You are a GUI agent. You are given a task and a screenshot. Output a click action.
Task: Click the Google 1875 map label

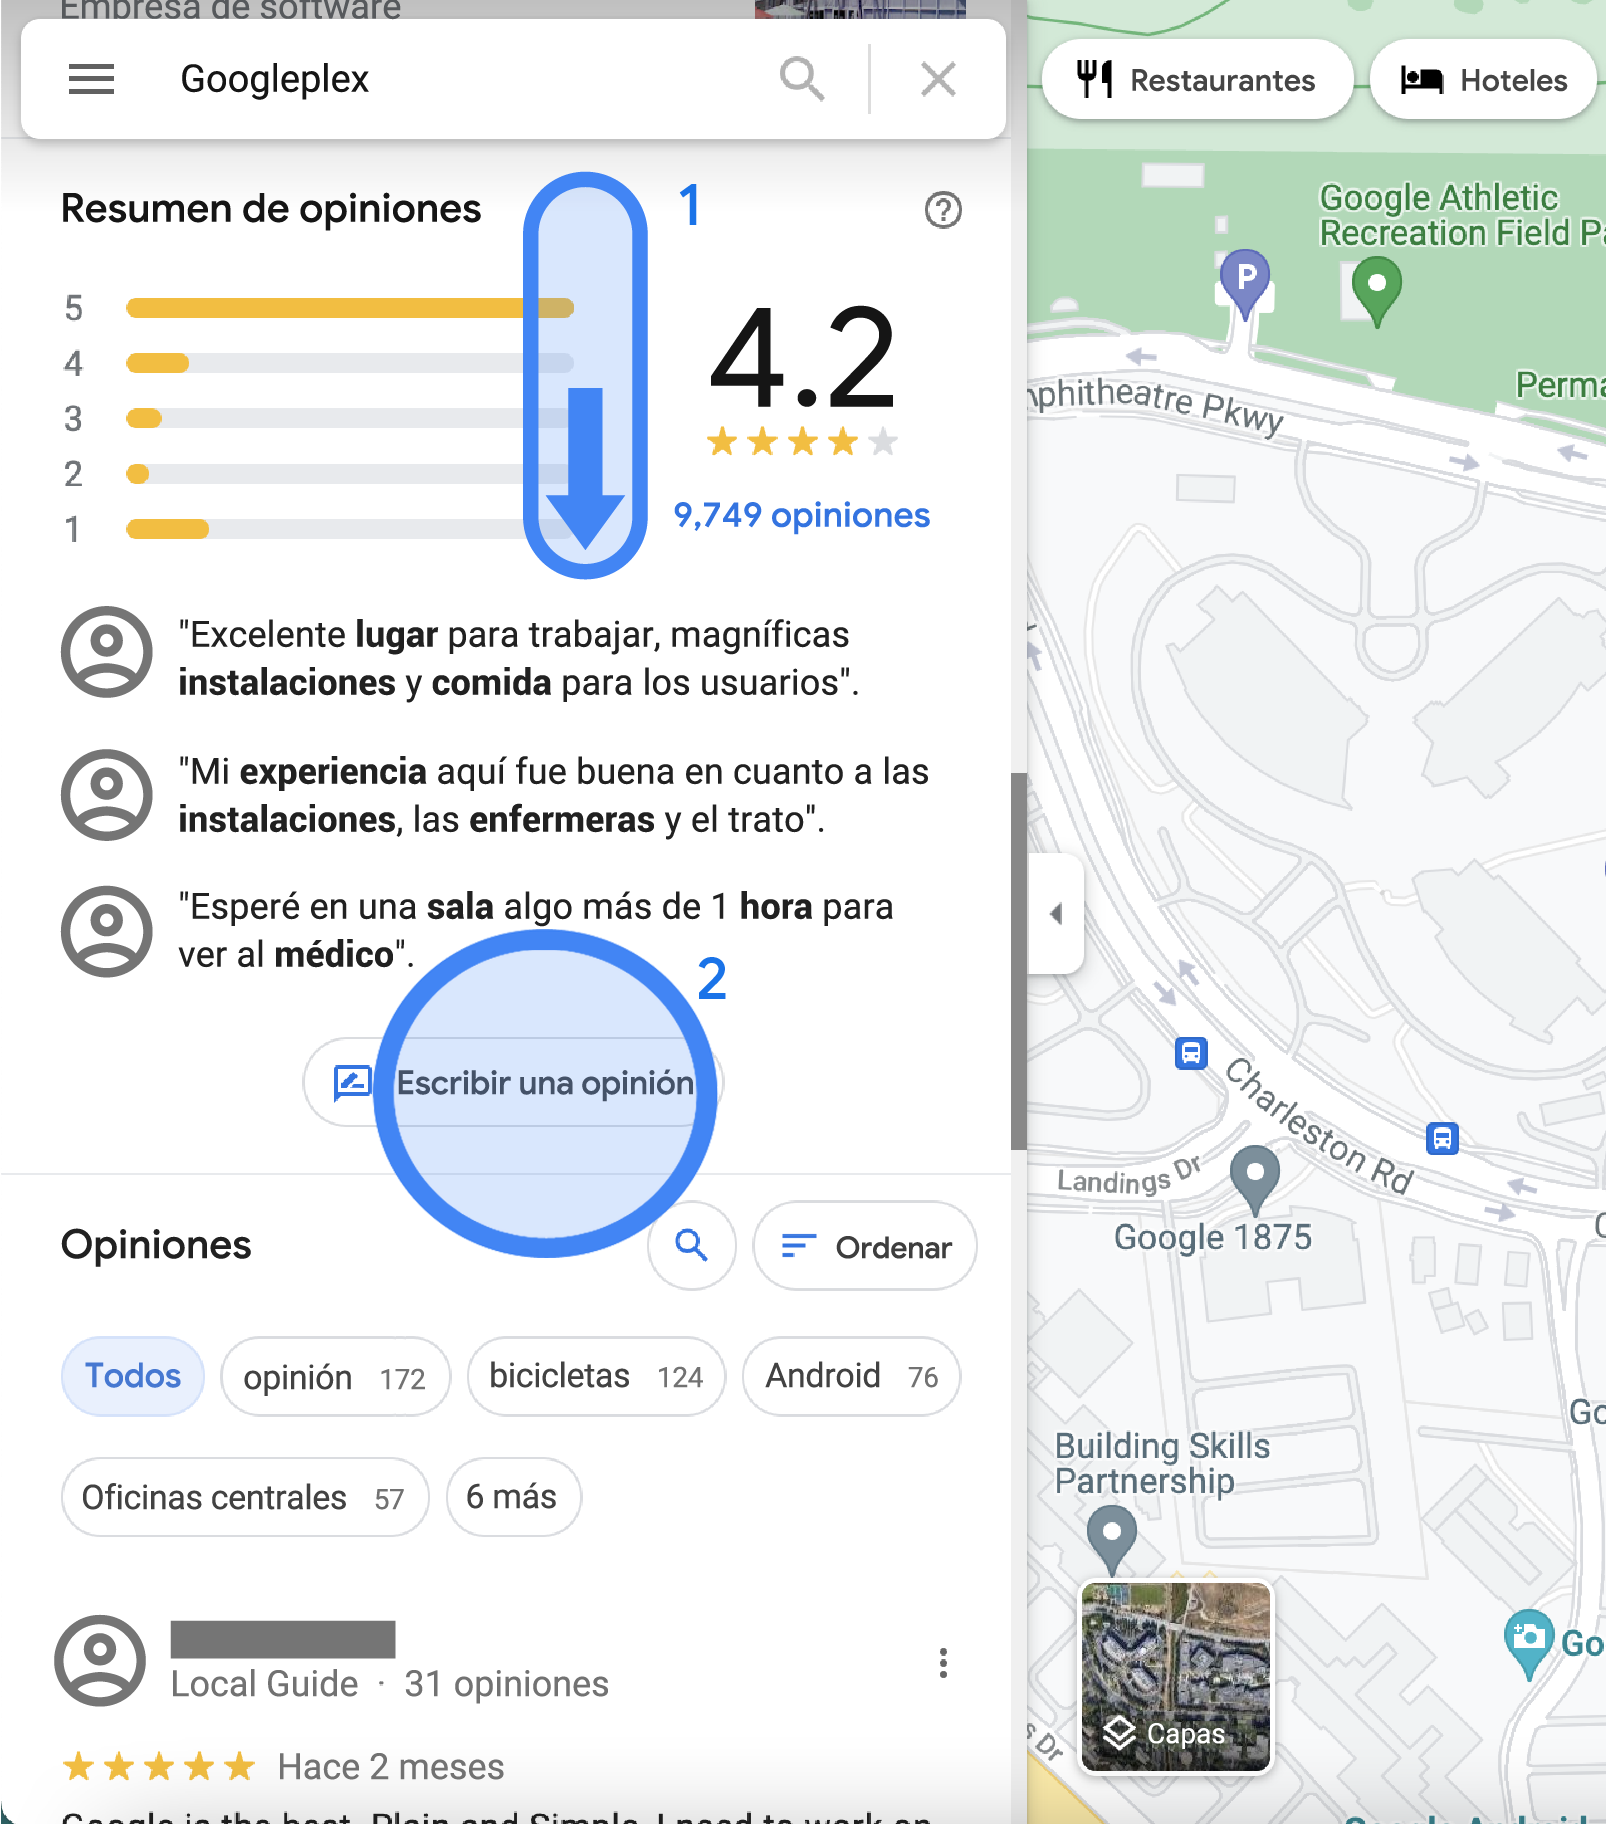[1213, 1237]
